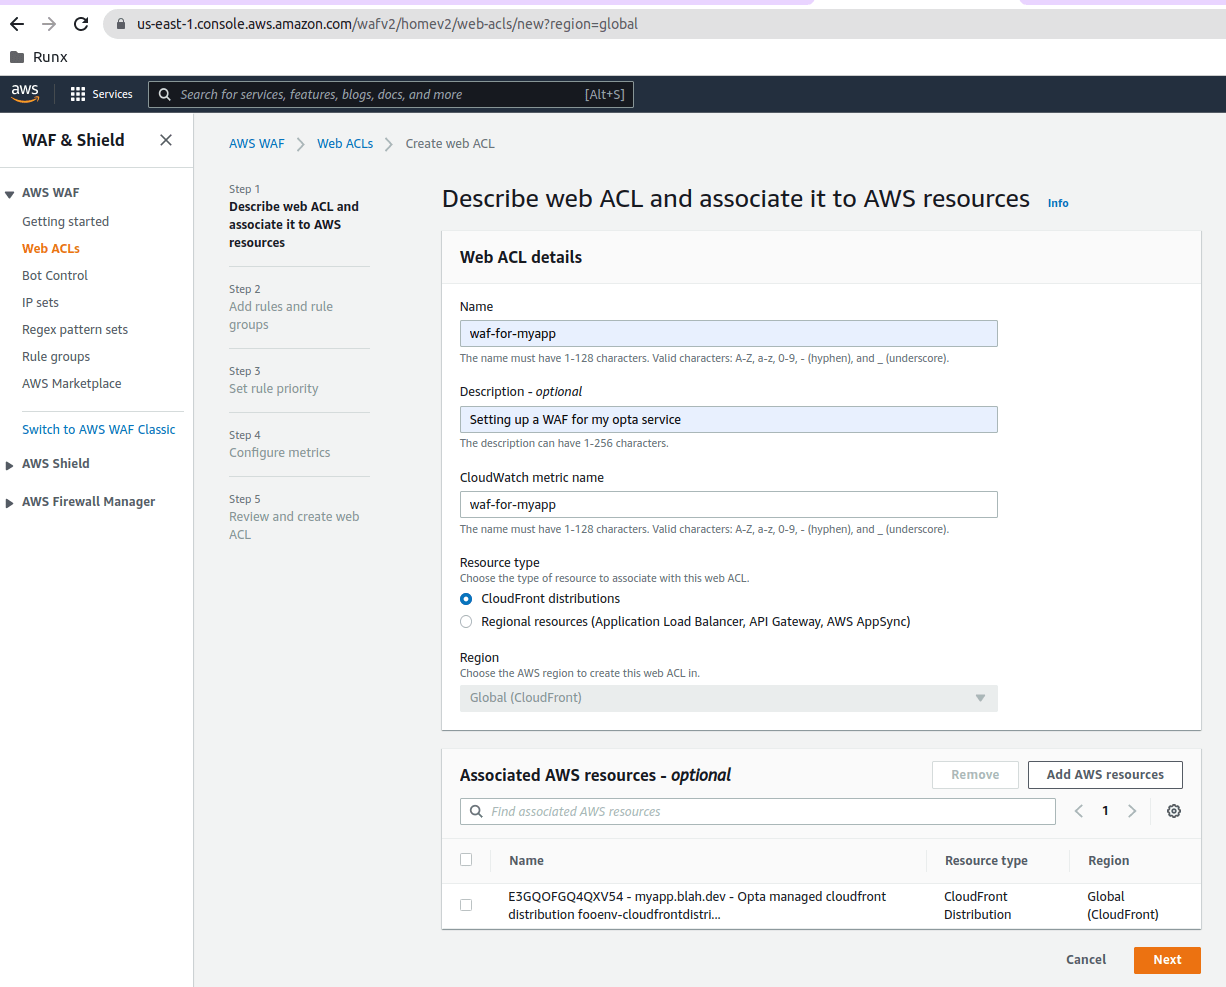
Task: Open resource table preferences via the gear icon
Action: click(x=1174, y=811)
